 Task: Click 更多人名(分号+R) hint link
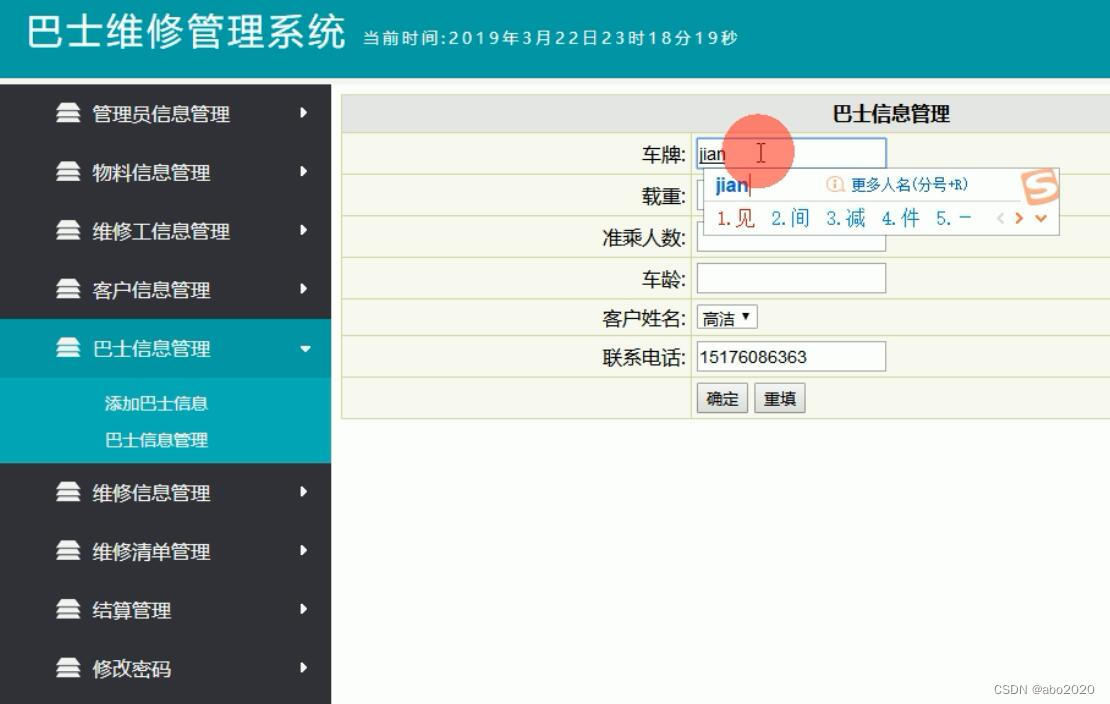pos(909,185)
